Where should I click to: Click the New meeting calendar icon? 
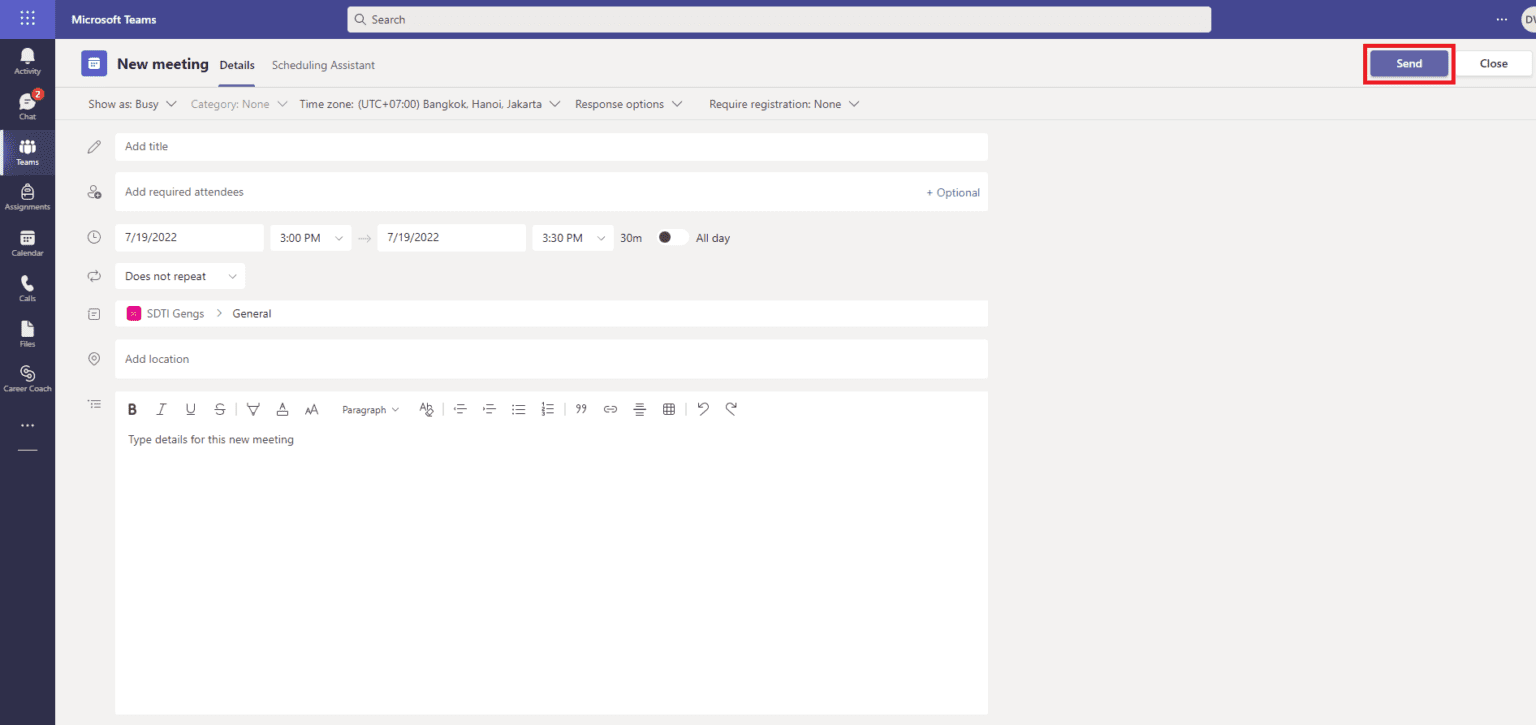[94, 63]
